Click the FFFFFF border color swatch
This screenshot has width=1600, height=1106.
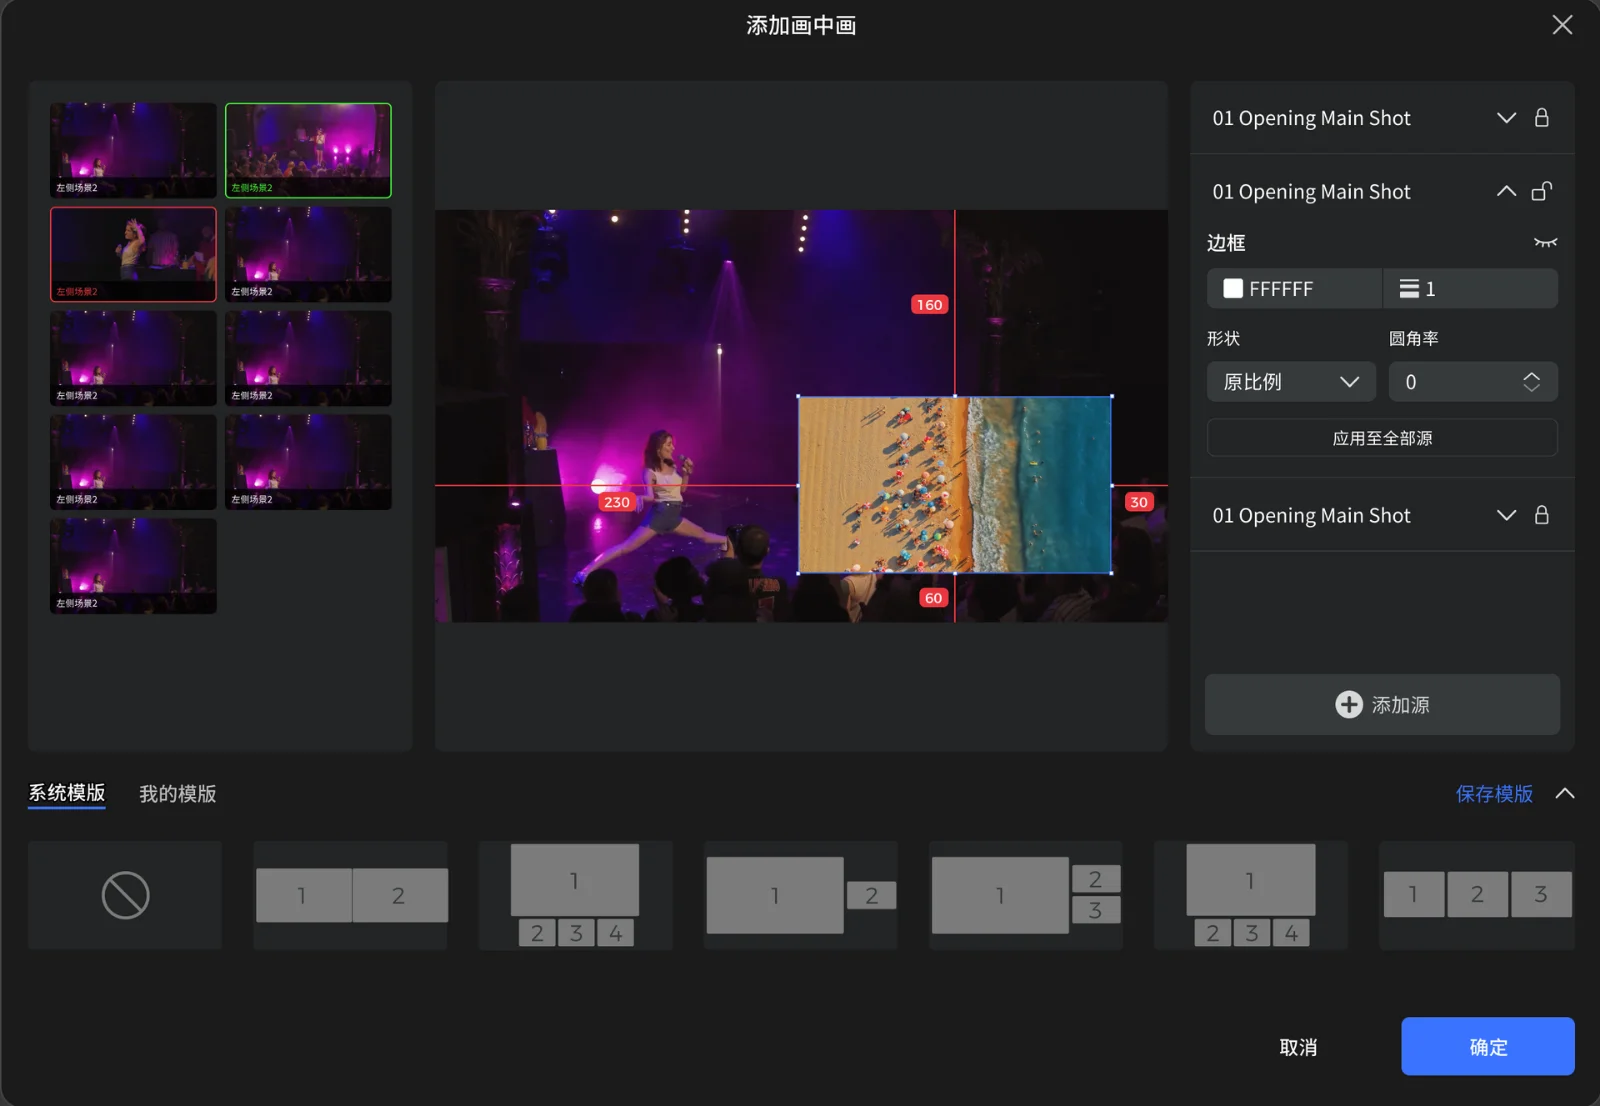tap(1233, 289)
